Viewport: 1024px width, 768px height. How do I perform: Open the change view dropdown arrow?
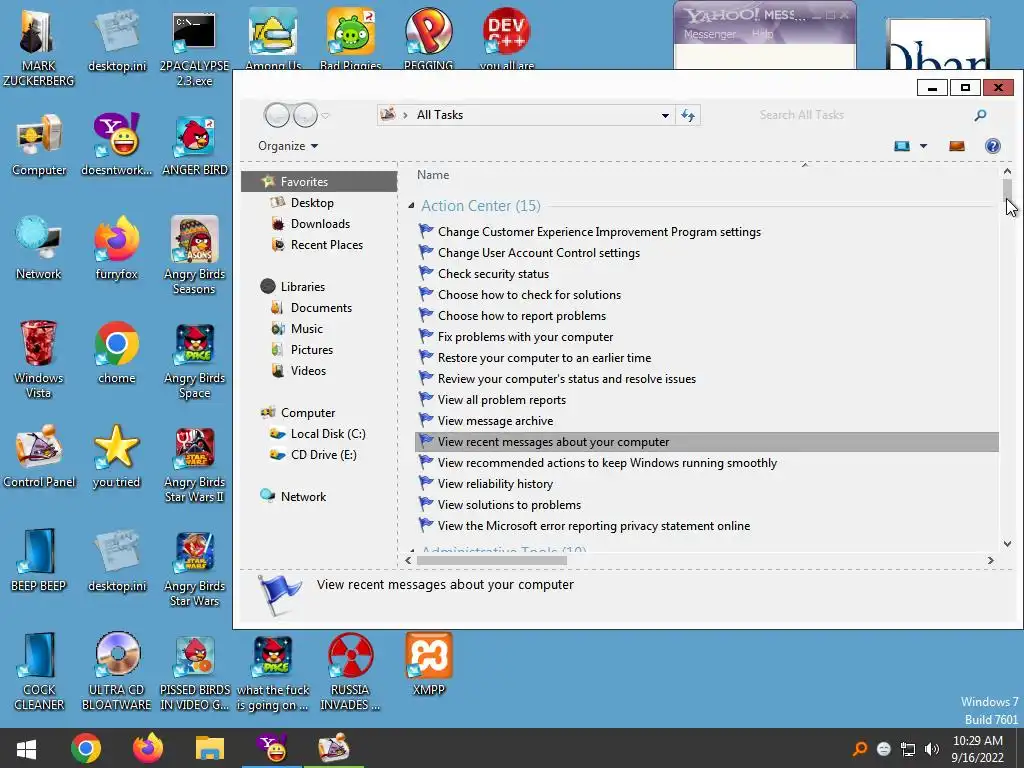coord(923,146)
